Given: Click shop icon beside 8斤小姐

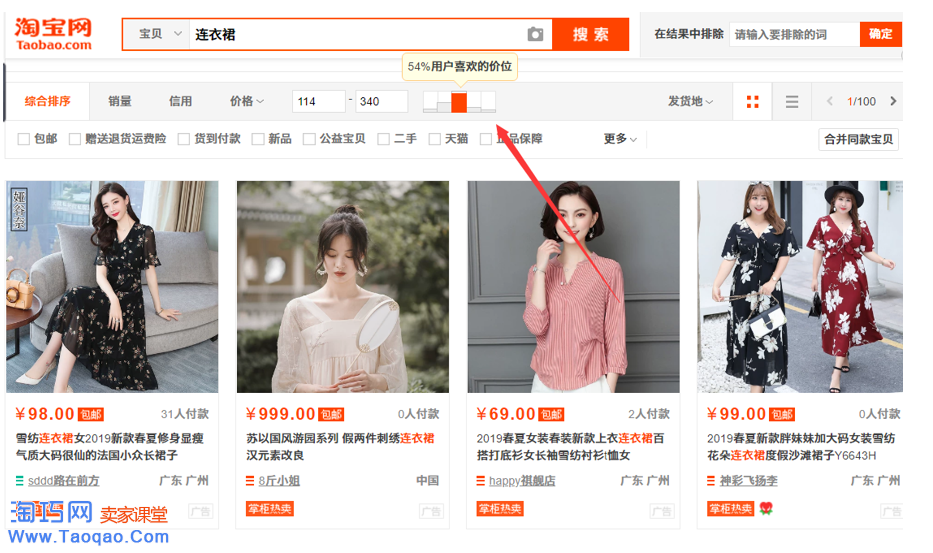Looking at the screenshot, I should coord(250,480).
